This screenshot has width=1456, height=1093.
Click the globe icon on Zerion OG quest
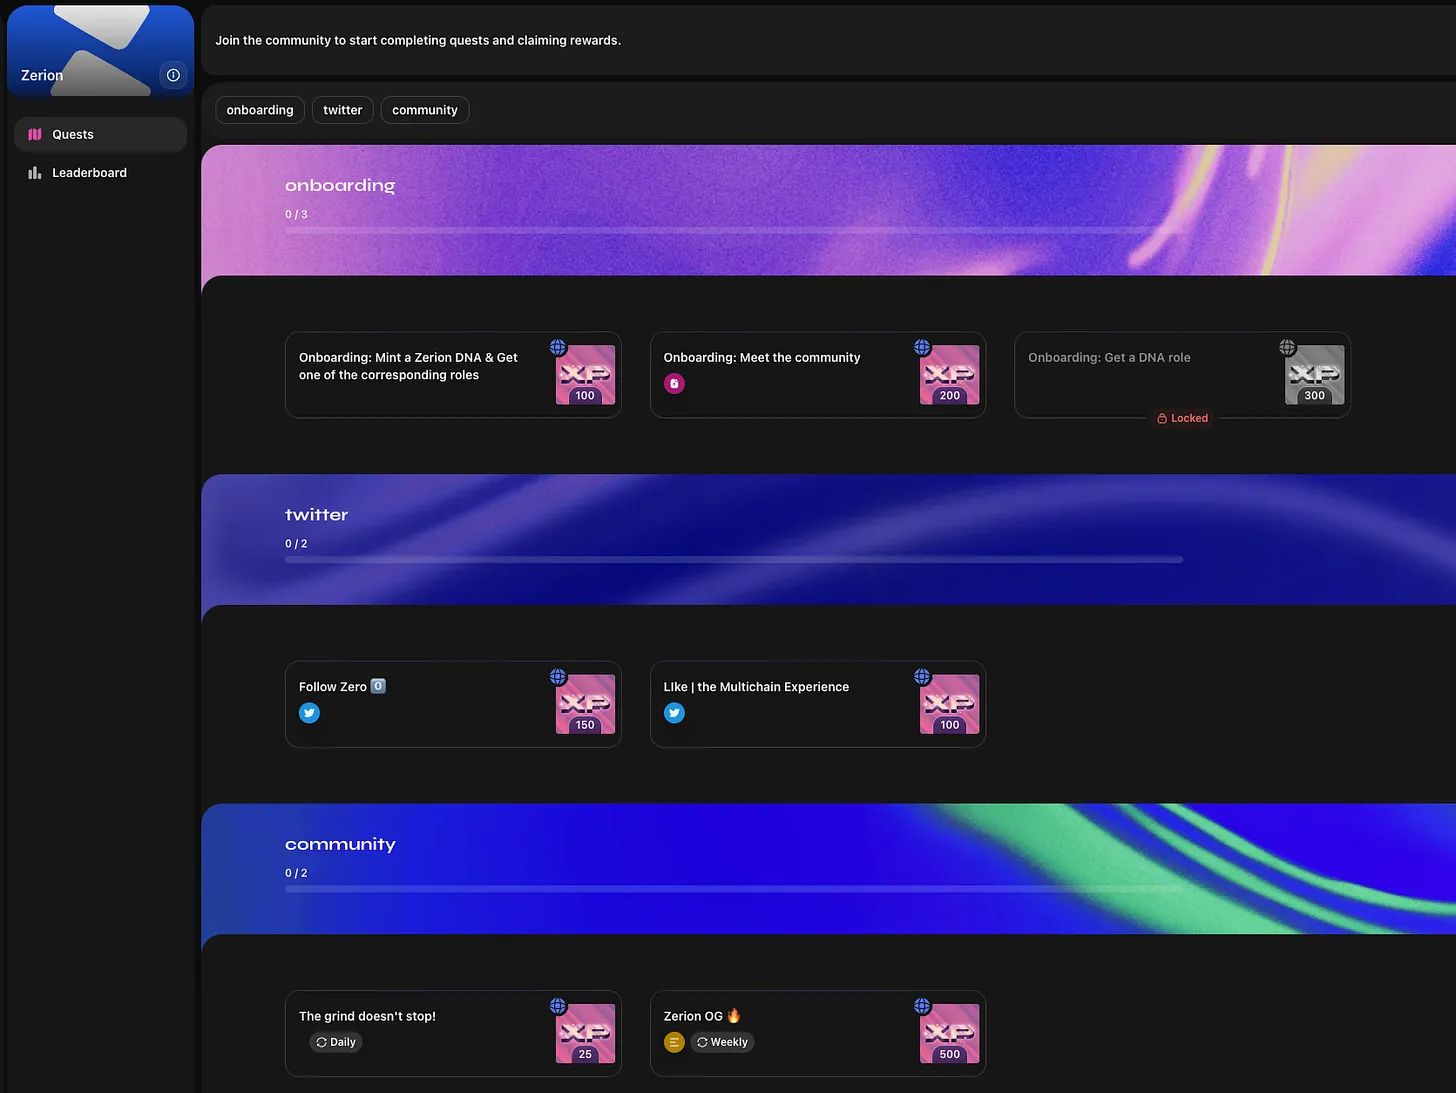coord(922,1006)
